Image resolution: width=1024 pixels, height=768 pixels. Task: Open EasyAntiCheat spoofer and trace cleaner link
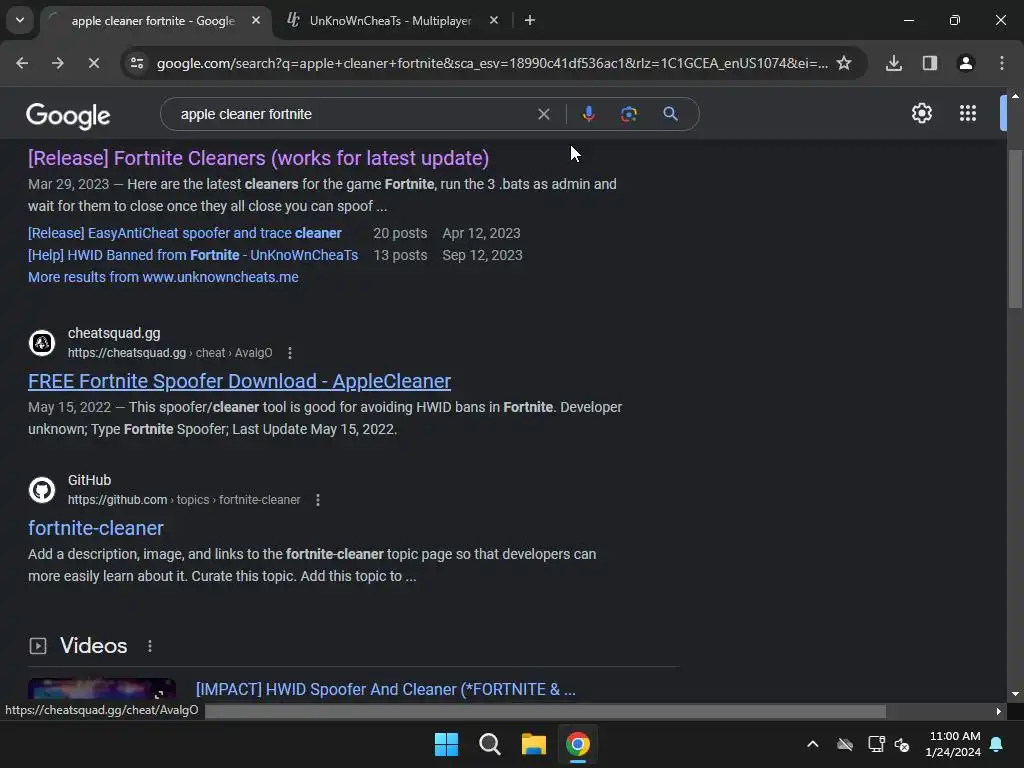click(185, 233)
